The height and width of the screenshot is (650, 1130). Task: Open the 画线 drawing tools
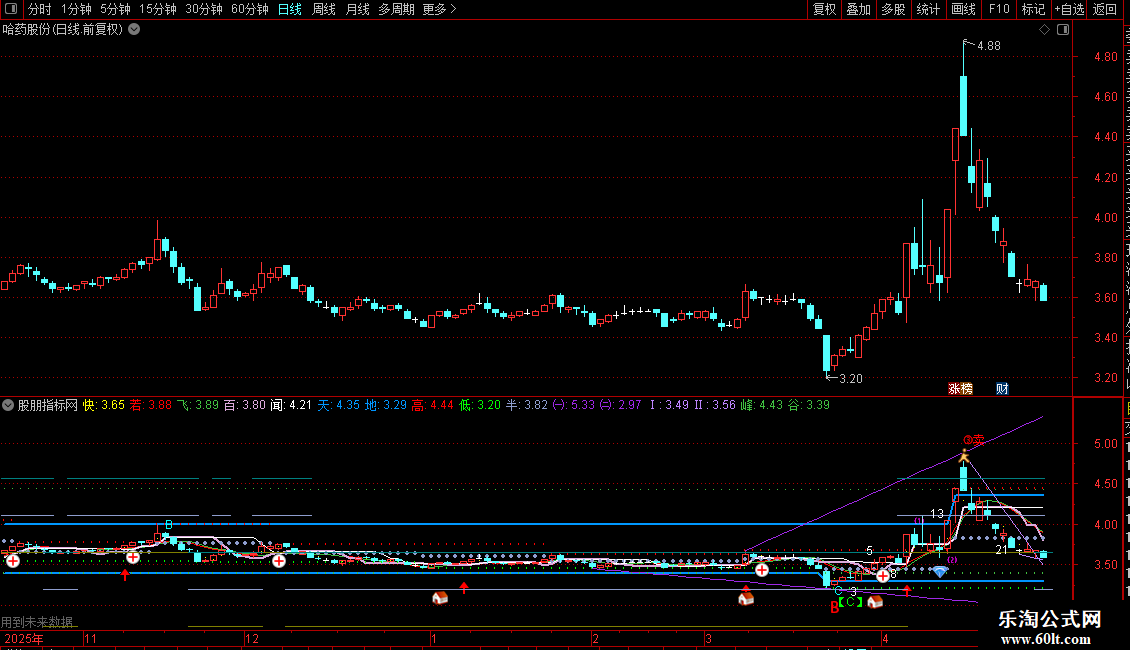[x=964, y=9]
